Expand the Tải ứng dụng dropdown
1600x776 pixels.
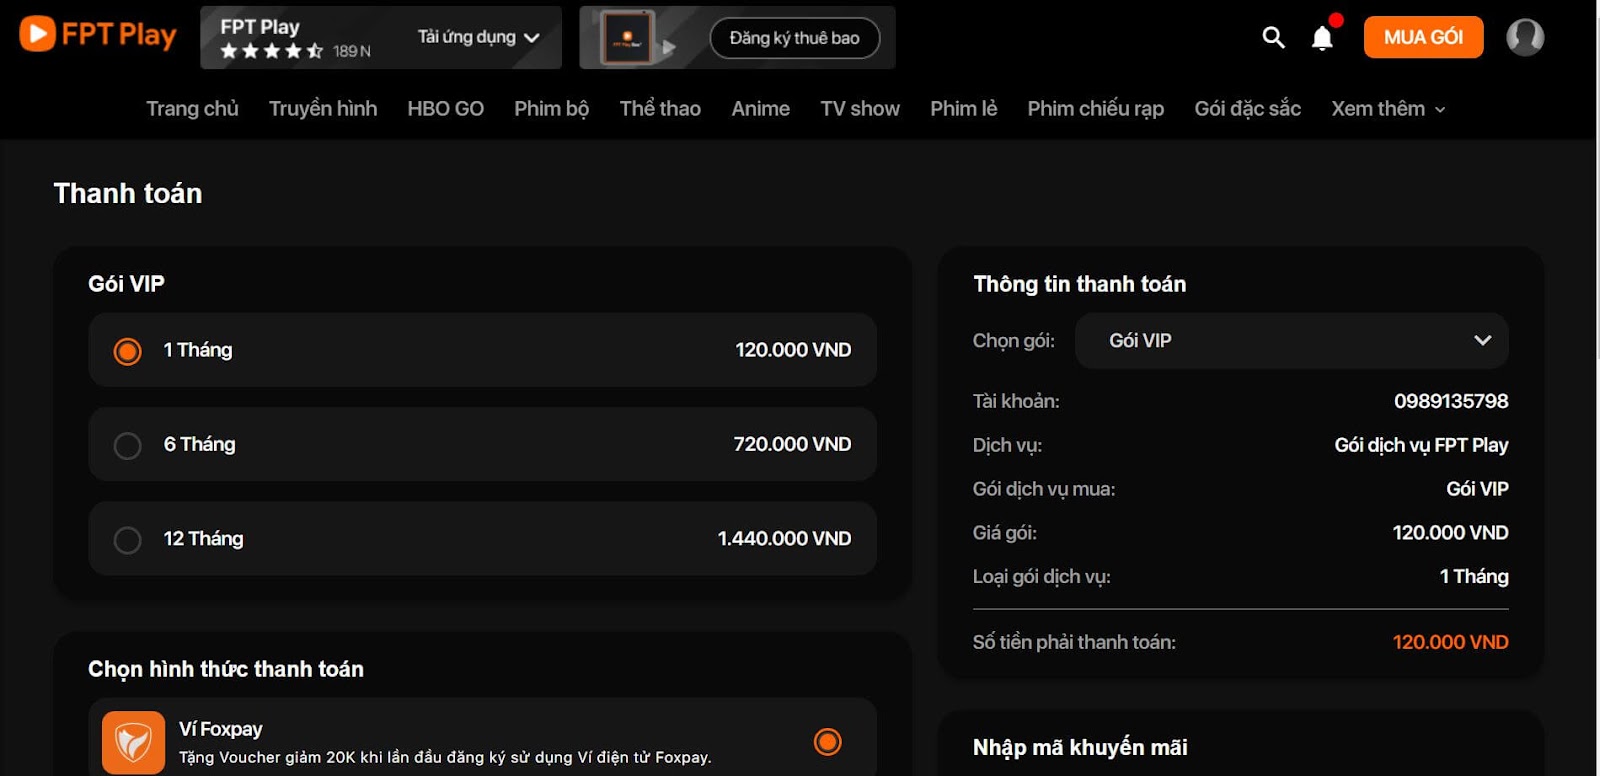(x=479, y=37)
